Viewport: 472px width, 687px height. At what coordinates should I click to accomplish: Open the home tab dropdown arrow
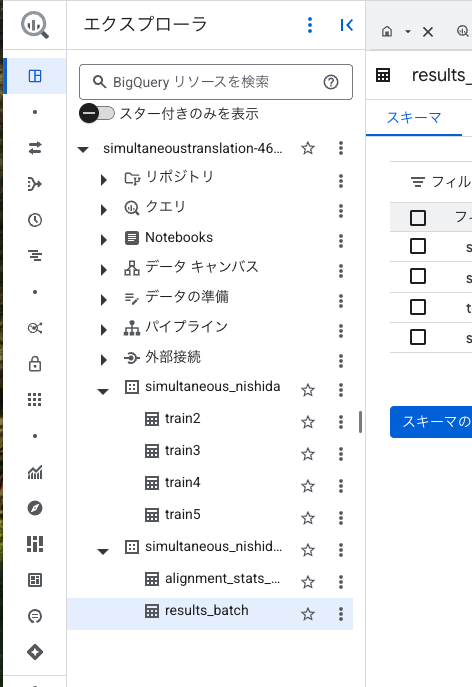click(x=408, y=32)
